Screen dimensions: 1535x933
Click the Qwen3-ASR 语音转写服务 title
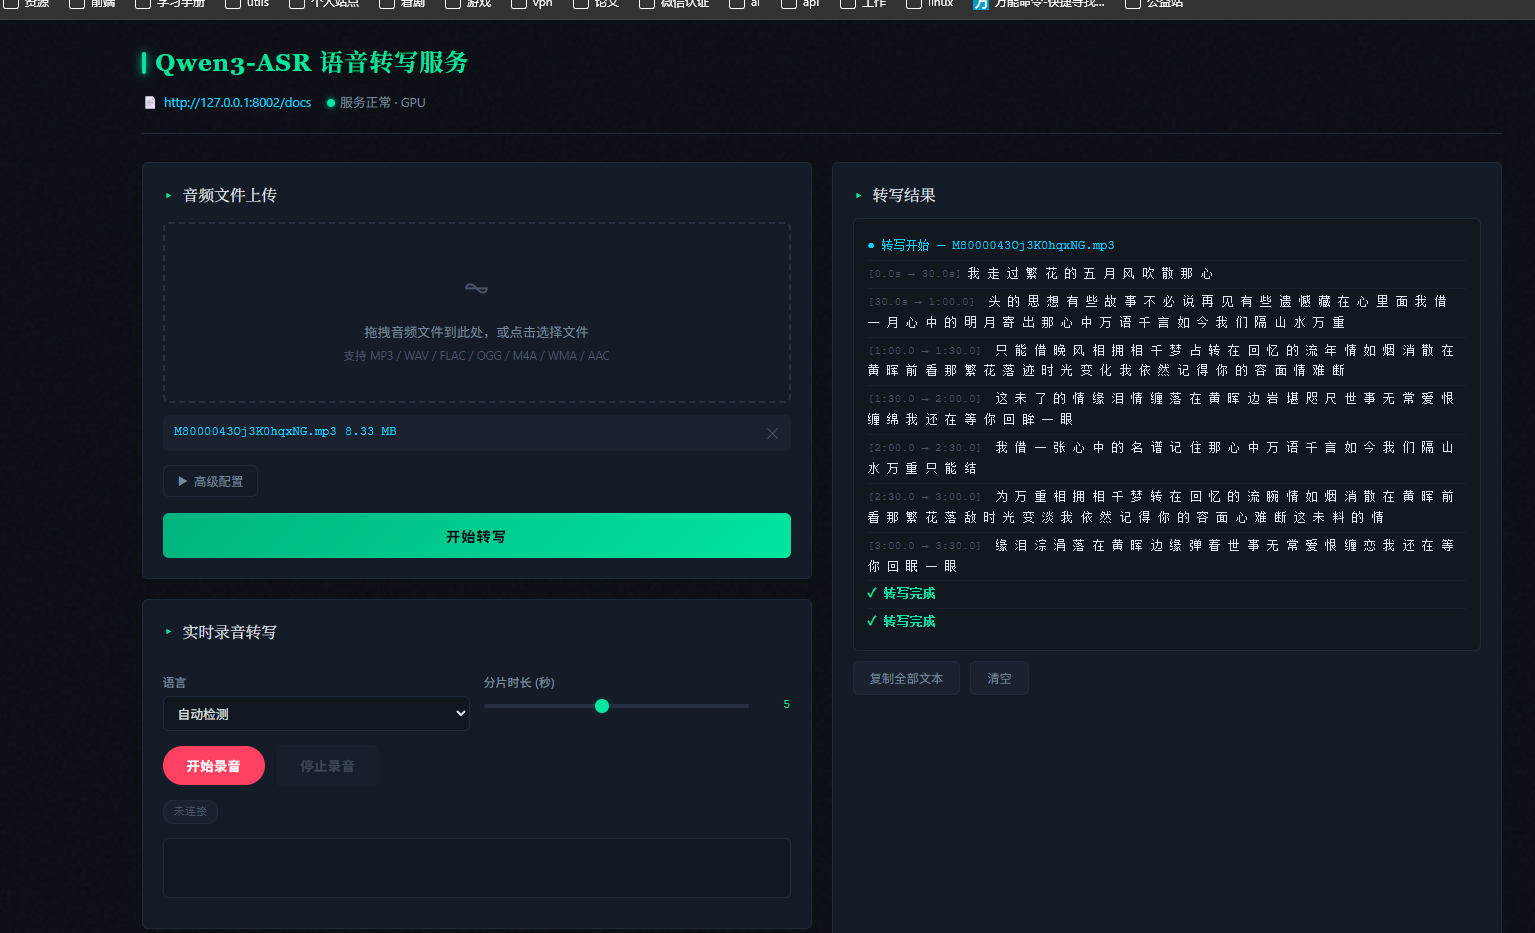pos(311,63)
